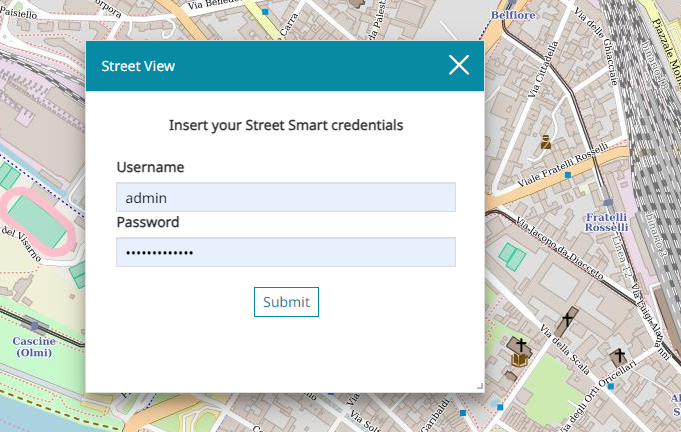The height and width of the screenshot is (432, 681).
Task: Click the Username input field
Action: point(285,197)
